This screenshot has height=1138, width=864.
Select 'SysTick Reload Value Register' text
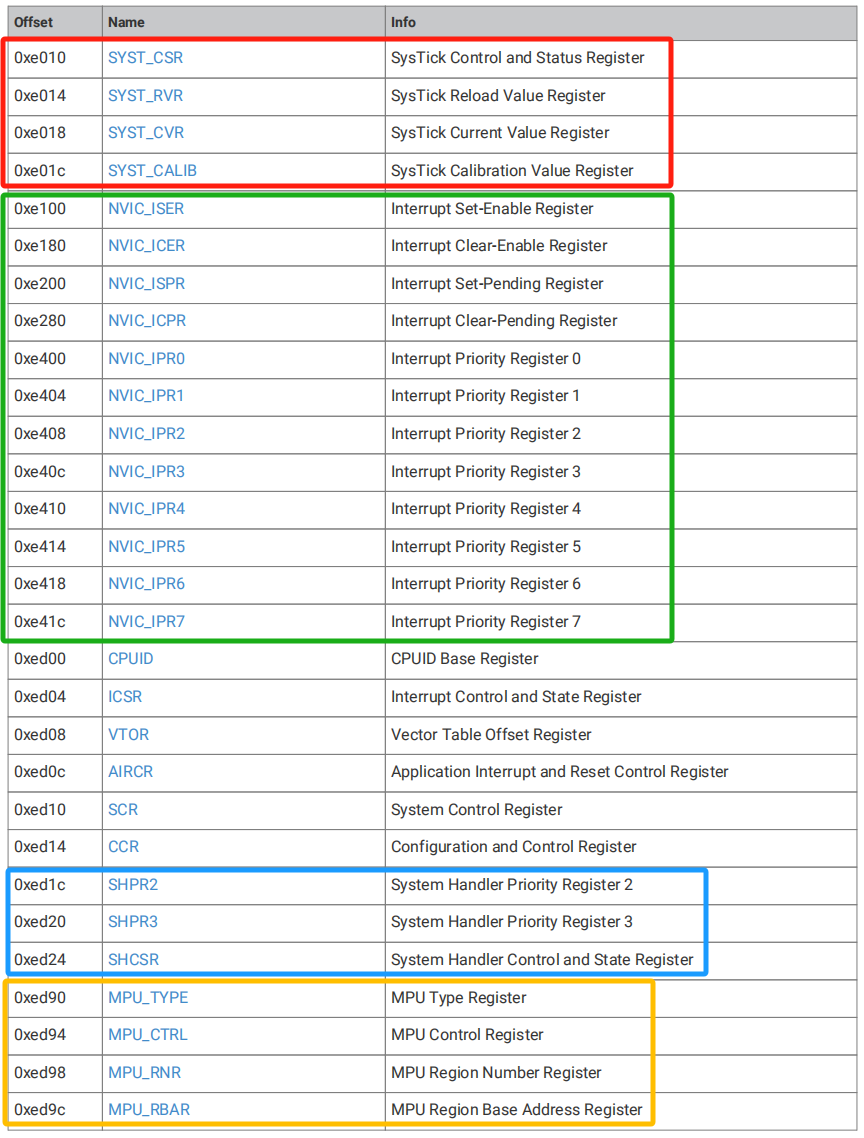point(498,96)
